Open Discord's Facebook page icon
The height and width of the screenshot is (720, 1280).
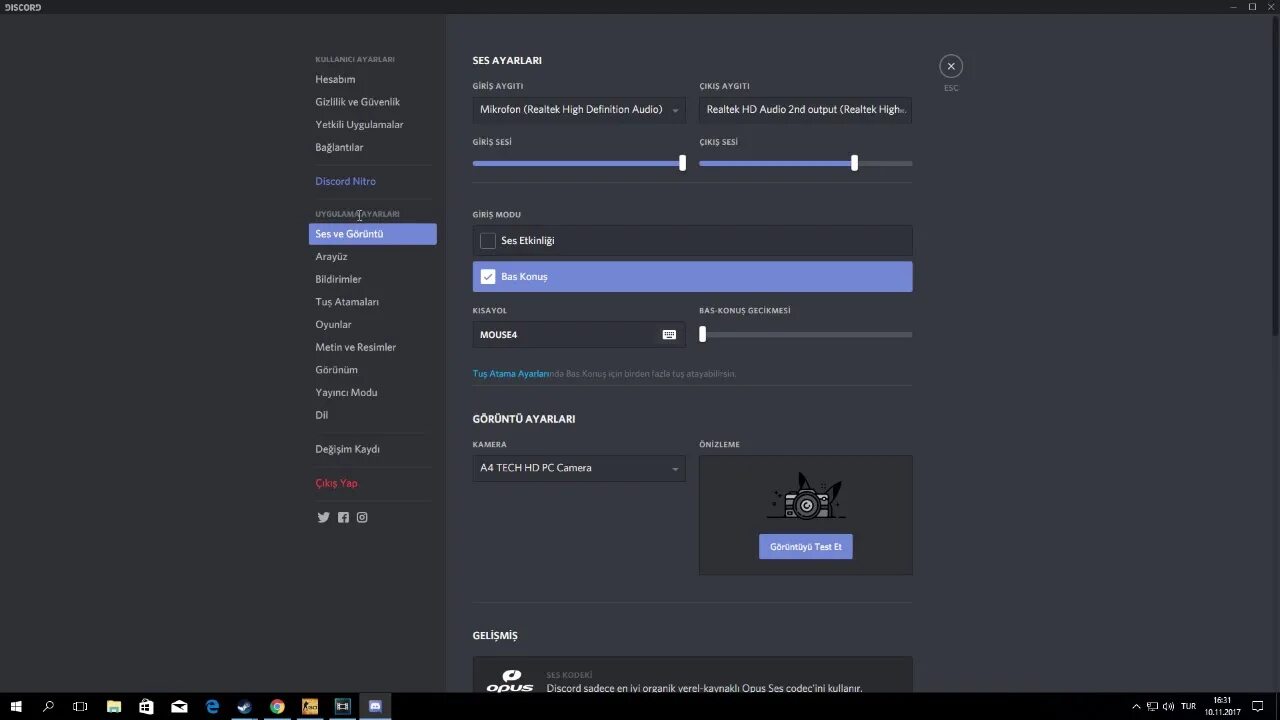click(x=343, y=517)
